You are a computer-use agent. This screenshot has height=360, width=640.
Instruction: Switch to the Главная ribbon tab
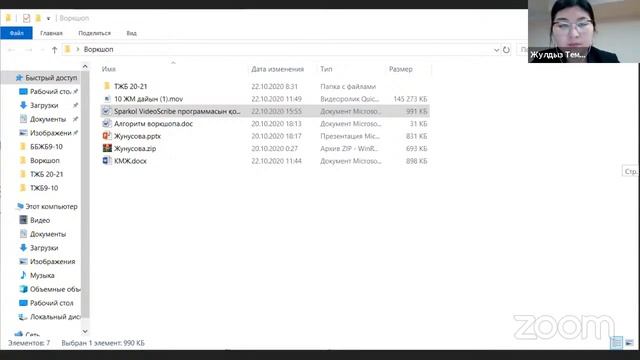point(51,33)
